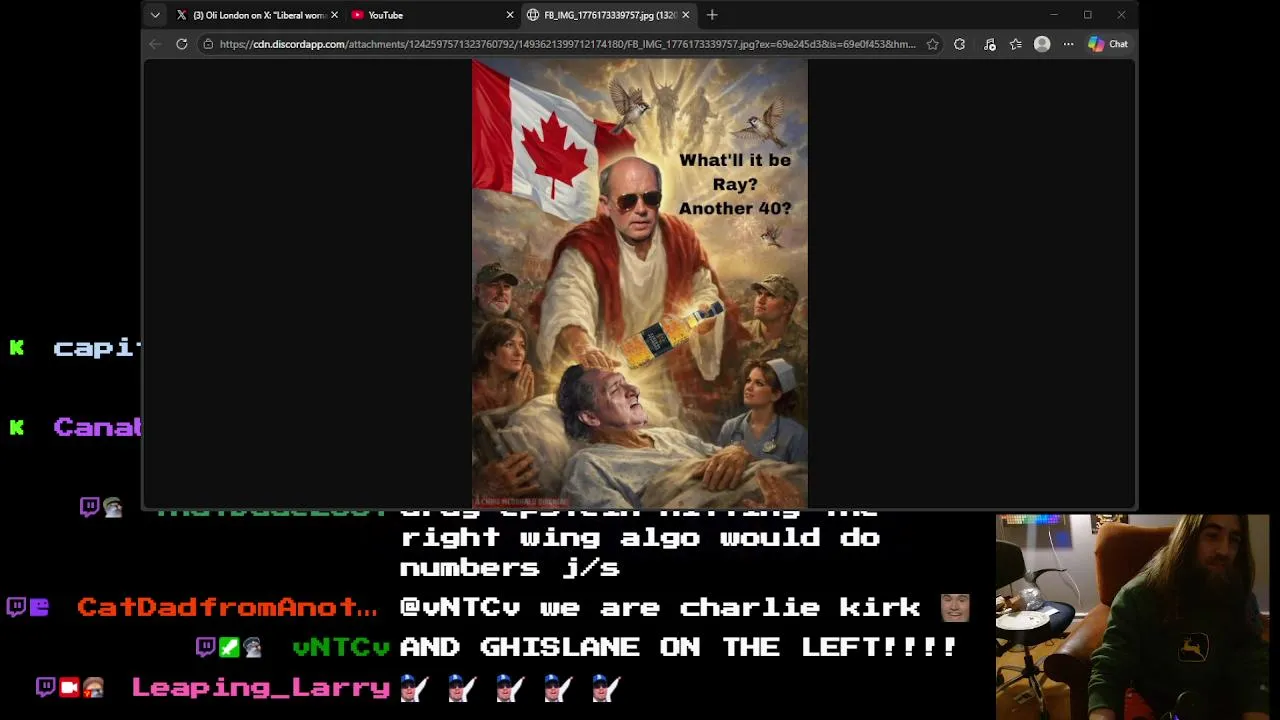Click the '@vNTCv we are charlie kirk' message
The height and width of the screenshot is (720, 1280).
pyautogui.click(x=659, y=607)
